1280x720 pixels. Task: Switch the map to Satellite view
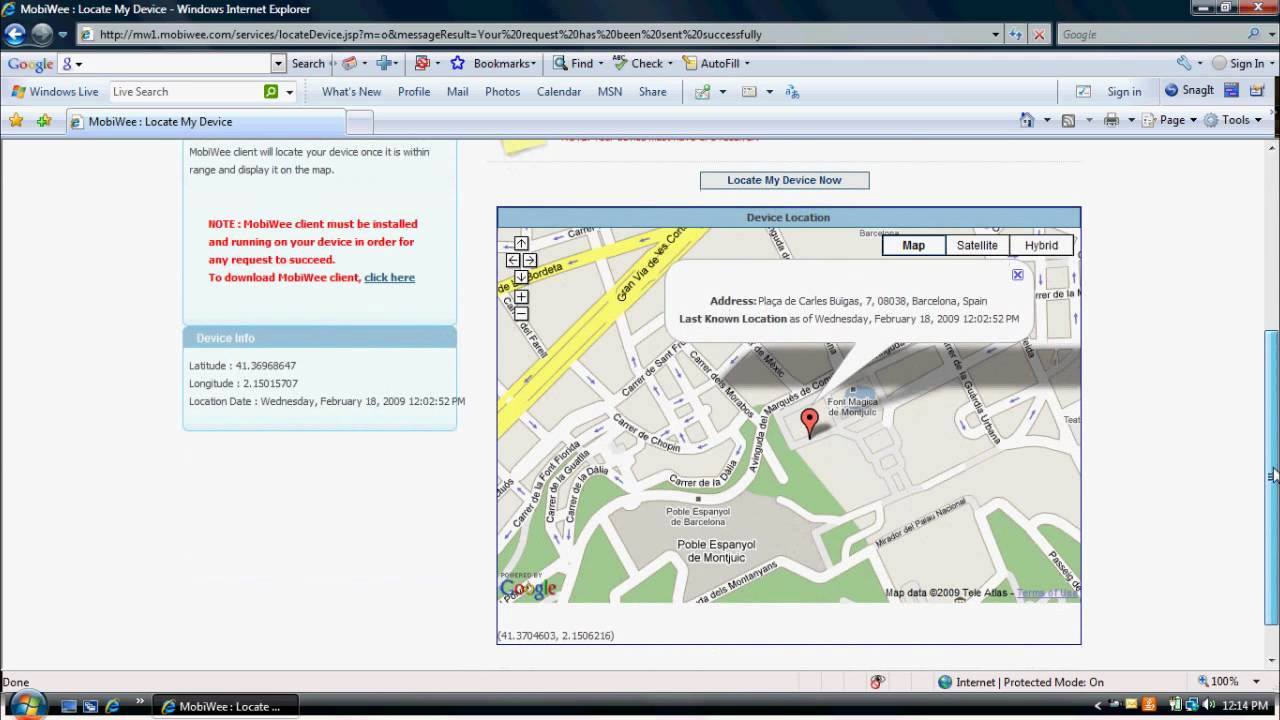tap(977, 245)
